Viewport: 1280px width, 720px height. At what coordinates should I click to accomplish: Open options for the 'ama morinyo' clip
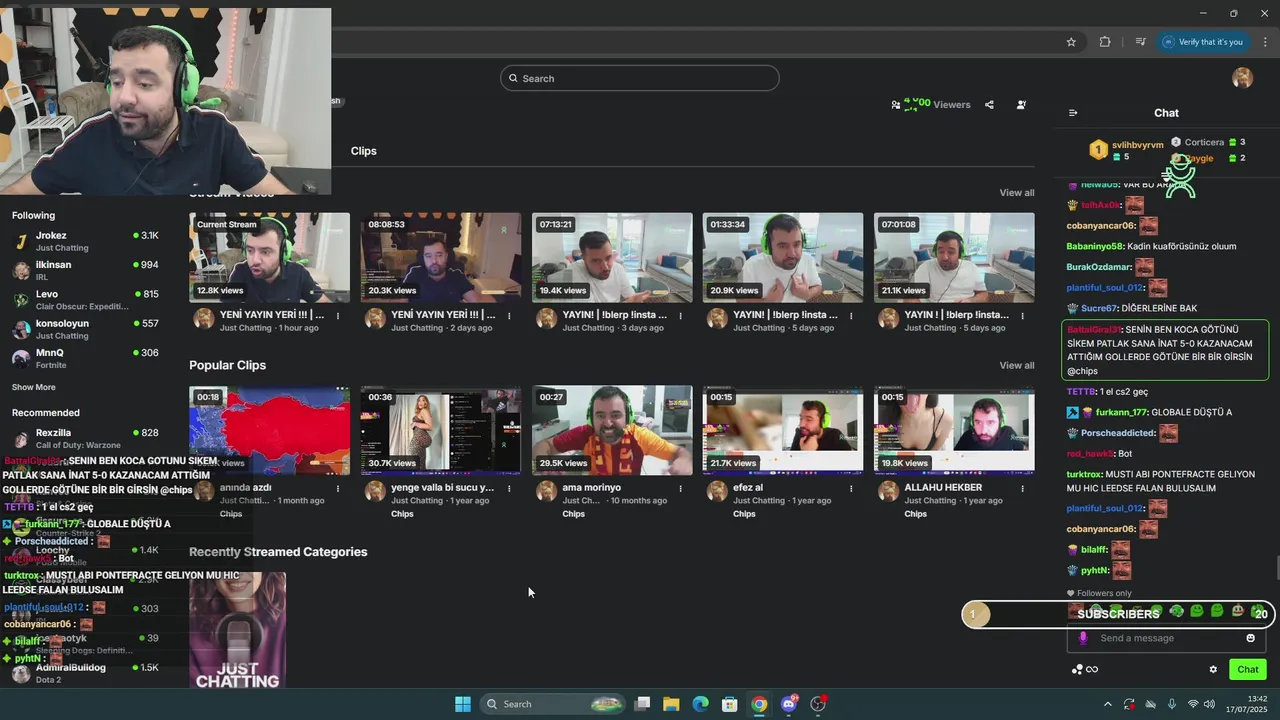680,489
